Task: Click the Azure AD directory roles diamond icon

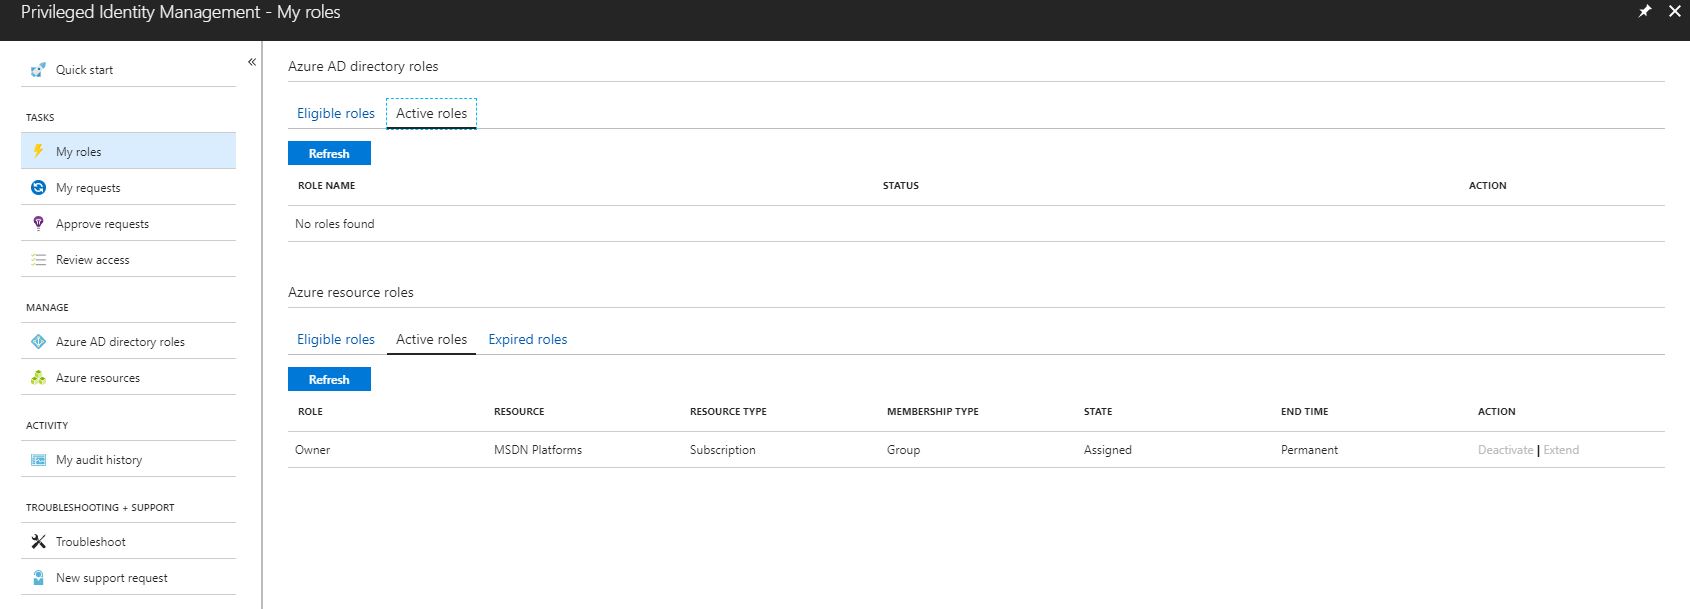Action: 38,342
